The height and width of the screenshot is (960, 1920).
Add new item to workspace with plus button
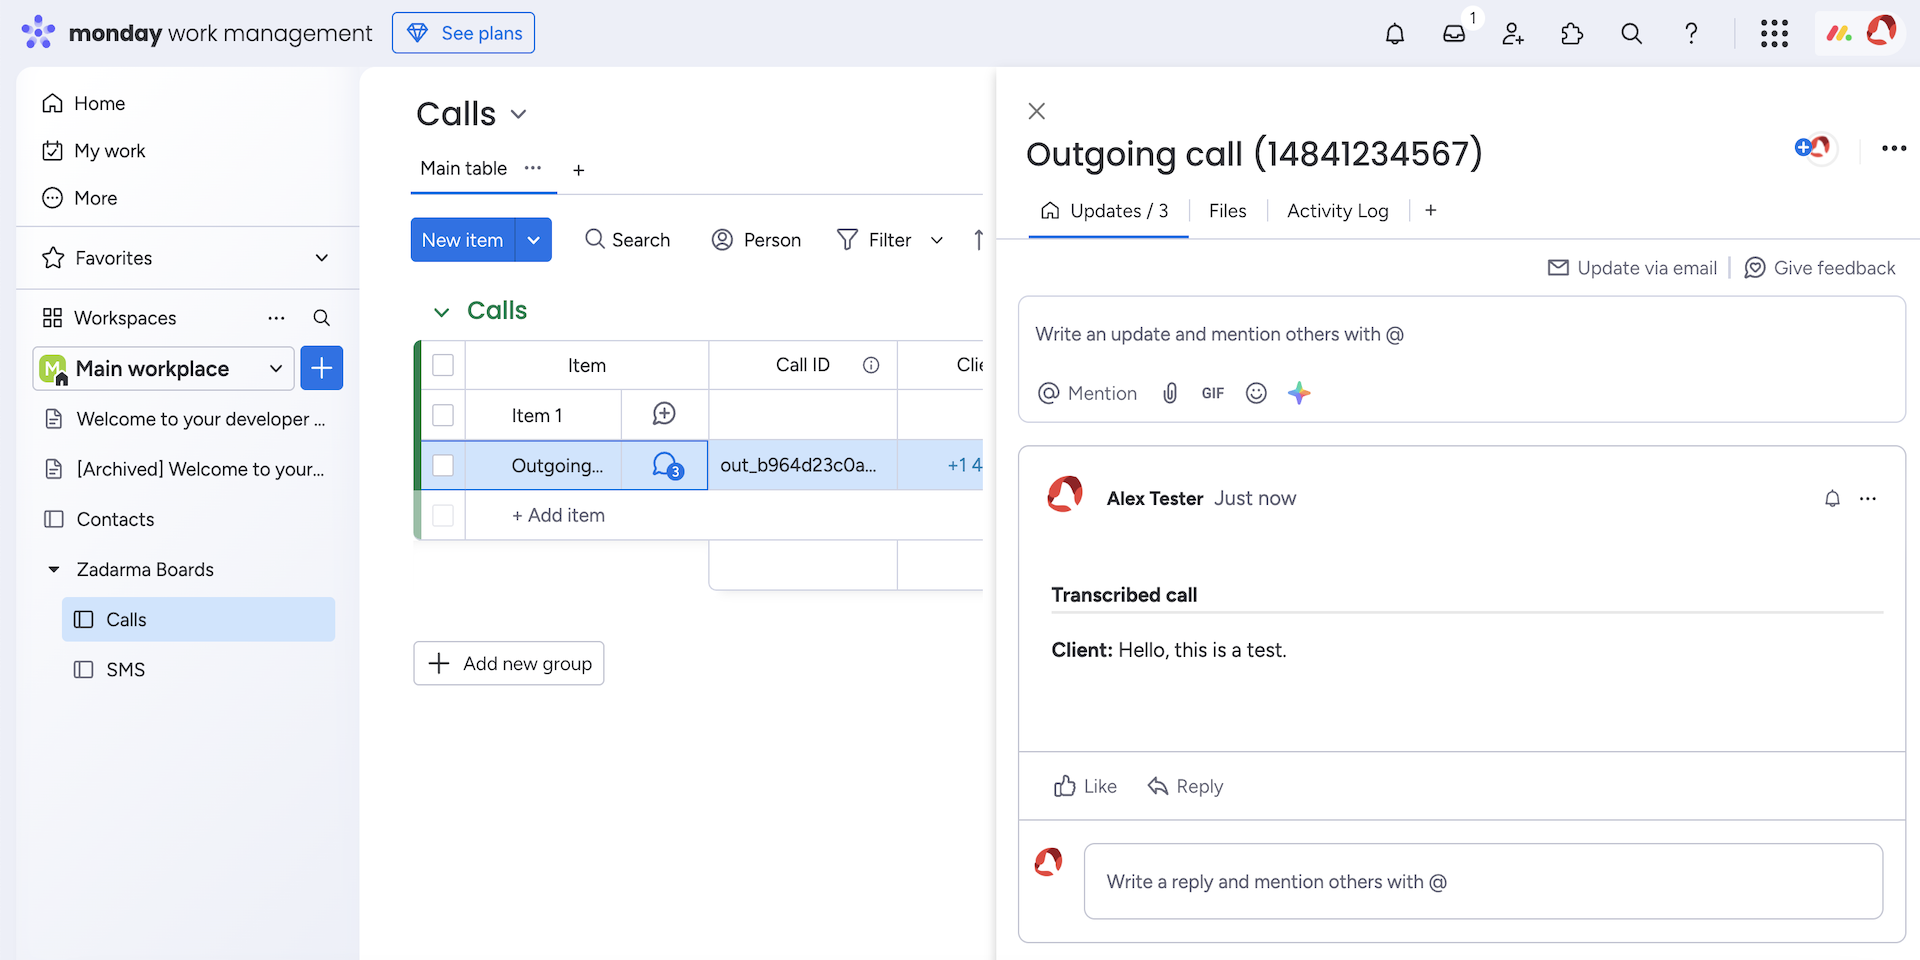coord(321,368)
